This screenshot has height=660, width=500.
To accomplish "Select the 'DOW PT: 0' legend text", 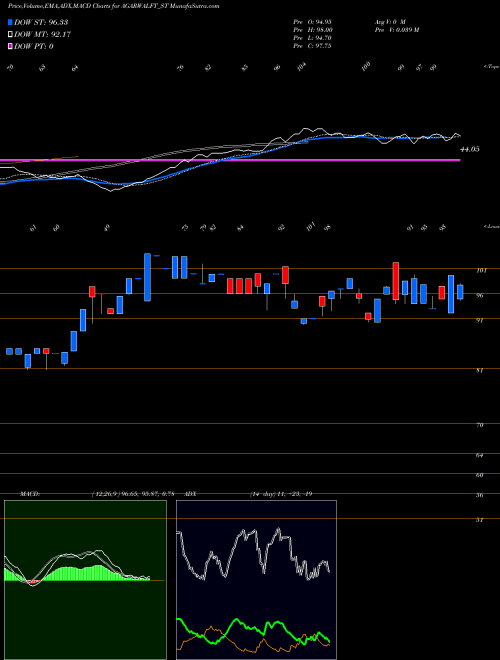I will click(x=33, y=46).
